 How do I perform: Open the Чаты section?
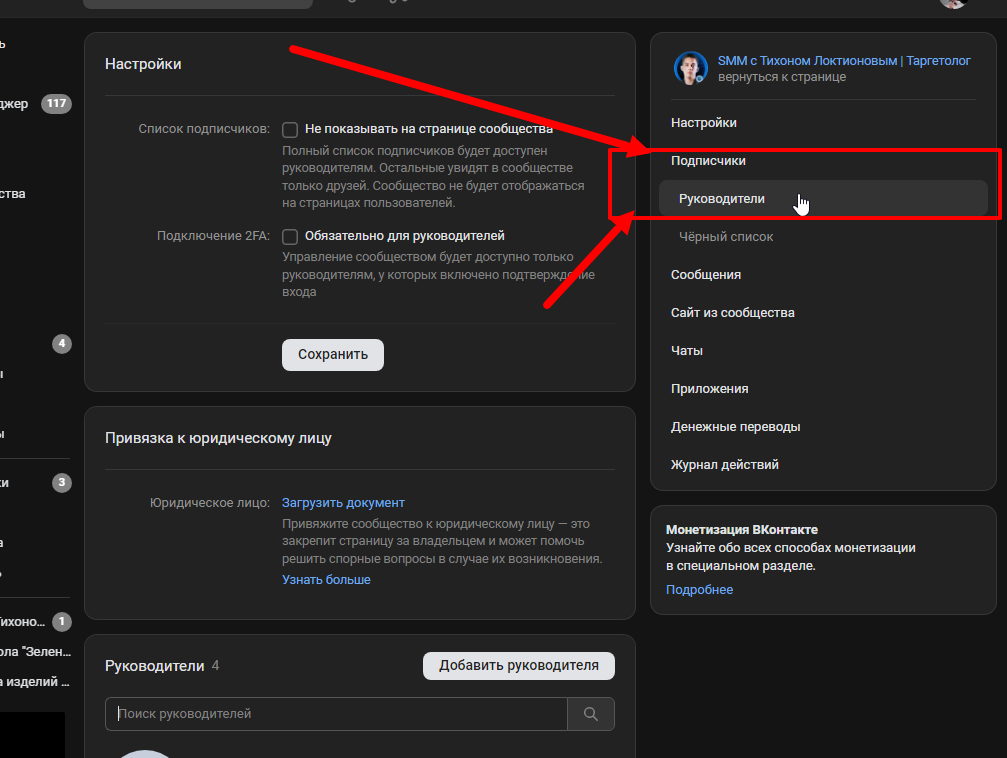click(687, 351)
